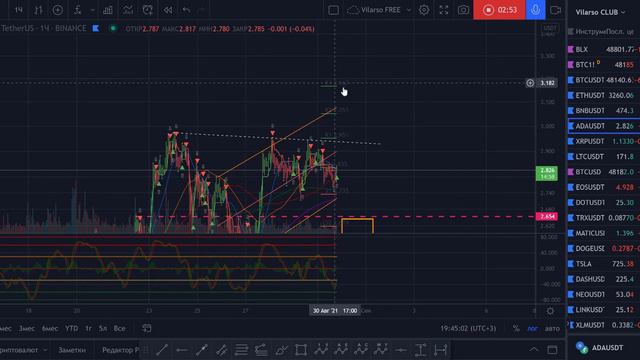Open the financials bar chart icon
The image size is (640, 360).
[108, 10]
